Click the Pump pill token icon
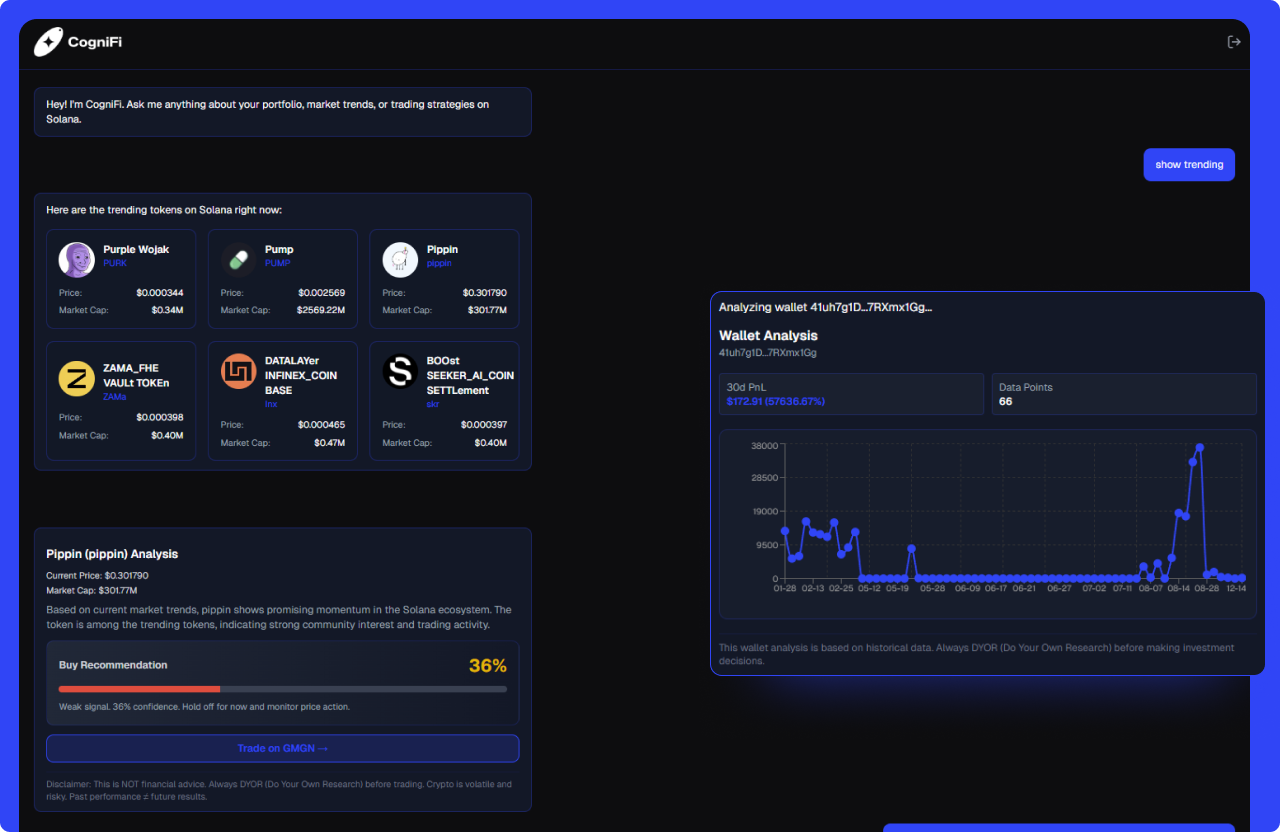Viewport: 1280px width, 832px height. pyautogui.click(x=239, y=260)
